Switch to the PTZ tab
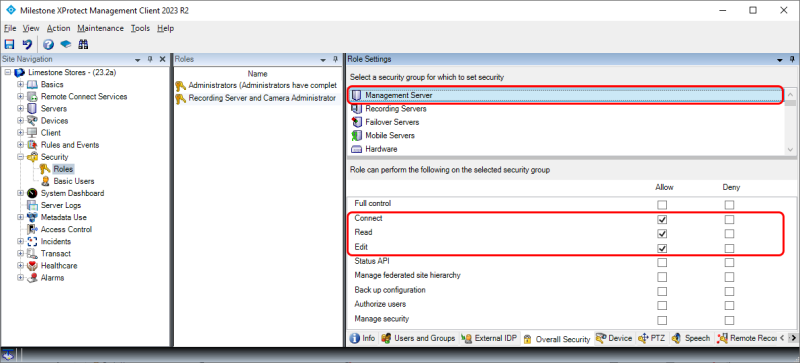The width and height of the screenshot is (800, 363). (x=652, y=338)
